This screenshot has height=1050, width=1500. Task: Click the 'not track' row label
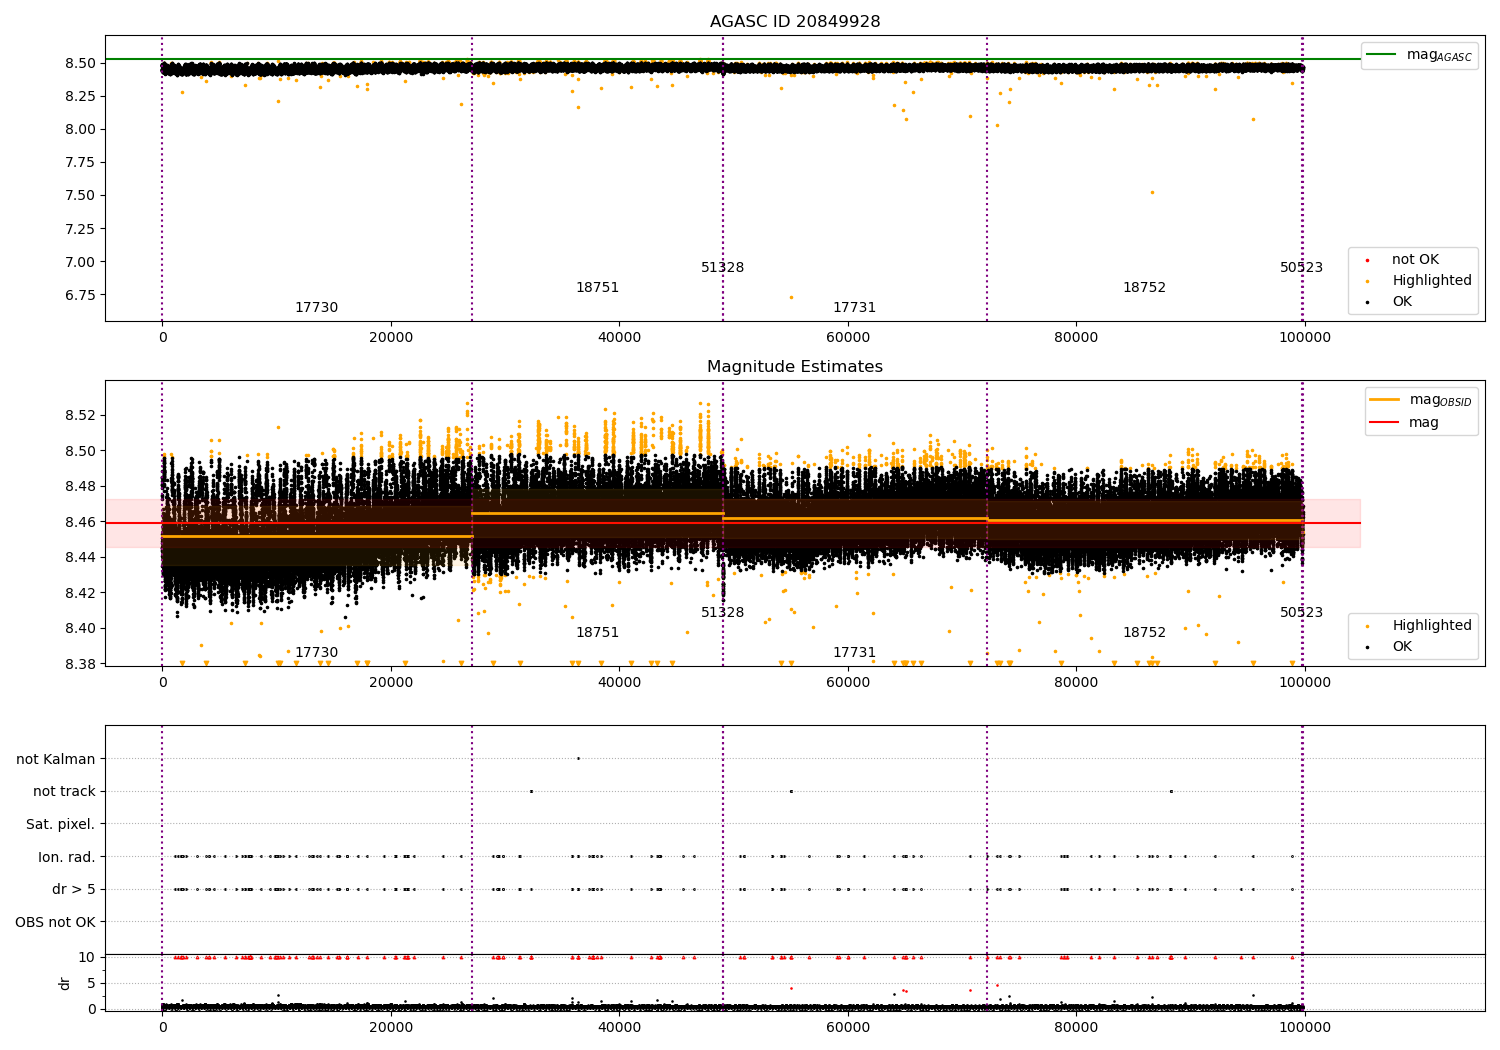64,792
